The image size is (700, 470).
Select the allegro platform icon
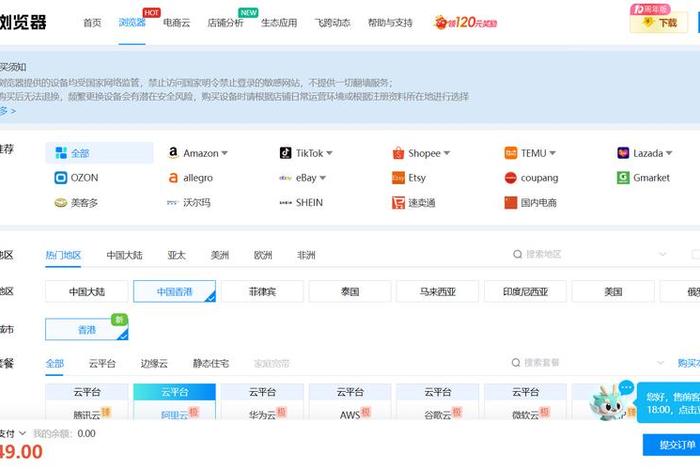pyautogui.click(x=173, y=178)
